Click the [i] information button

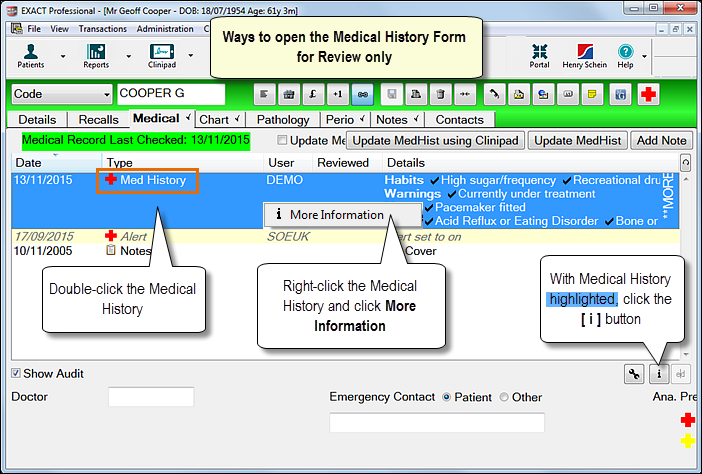659,374
